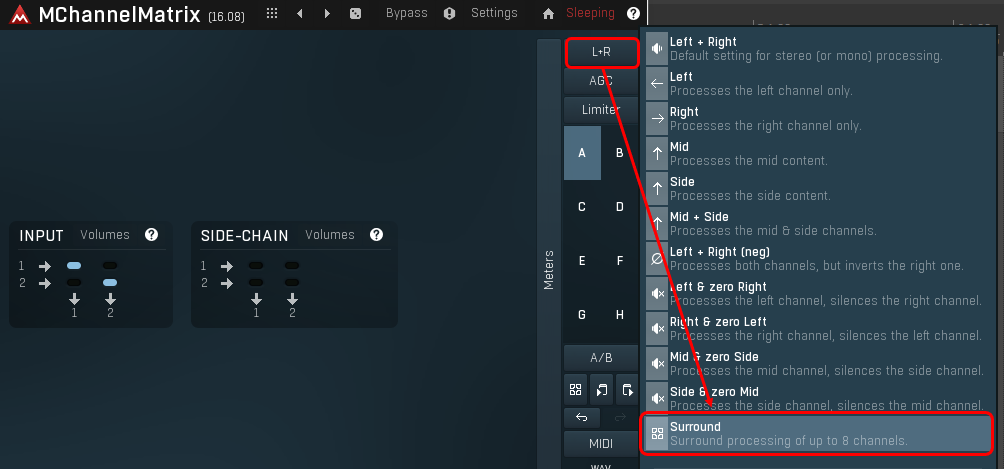Open the SIDE-CHAIN panel help icon
The width and height of the screenshot is (1004, 469).
(376, 234)
